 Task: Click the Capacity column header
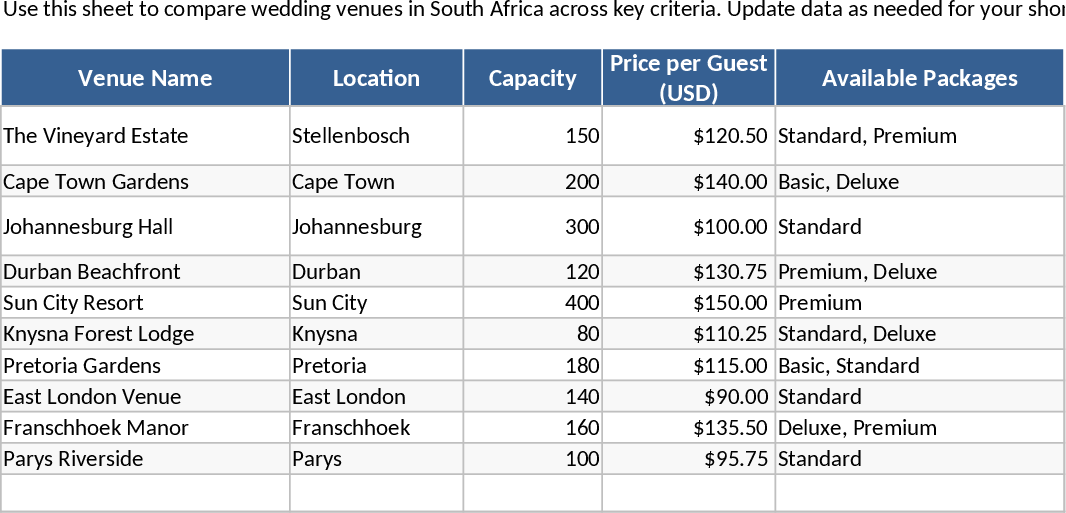(532, 78)
